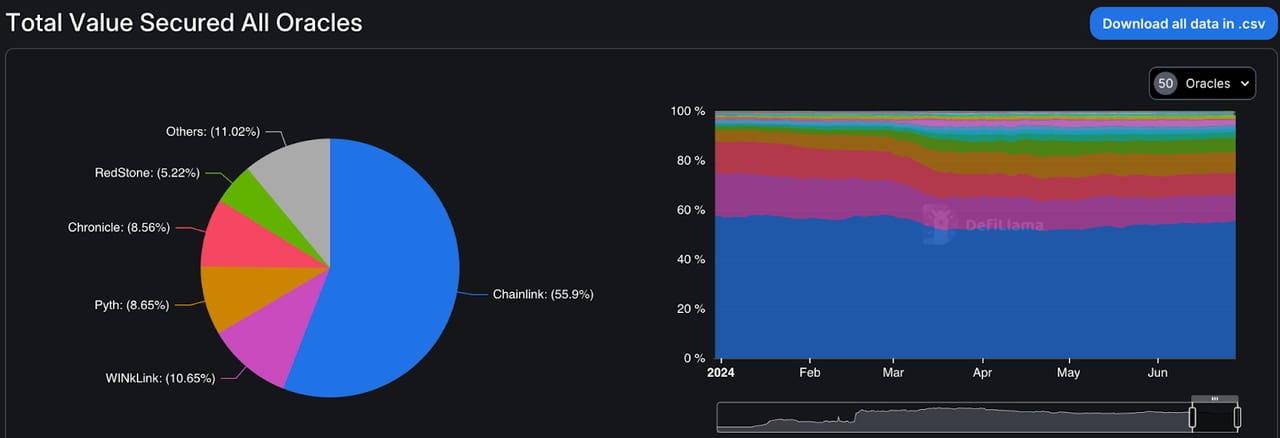Click the 'May' x-axis label
1280x438 pixels.
[x=1069, y=373]
